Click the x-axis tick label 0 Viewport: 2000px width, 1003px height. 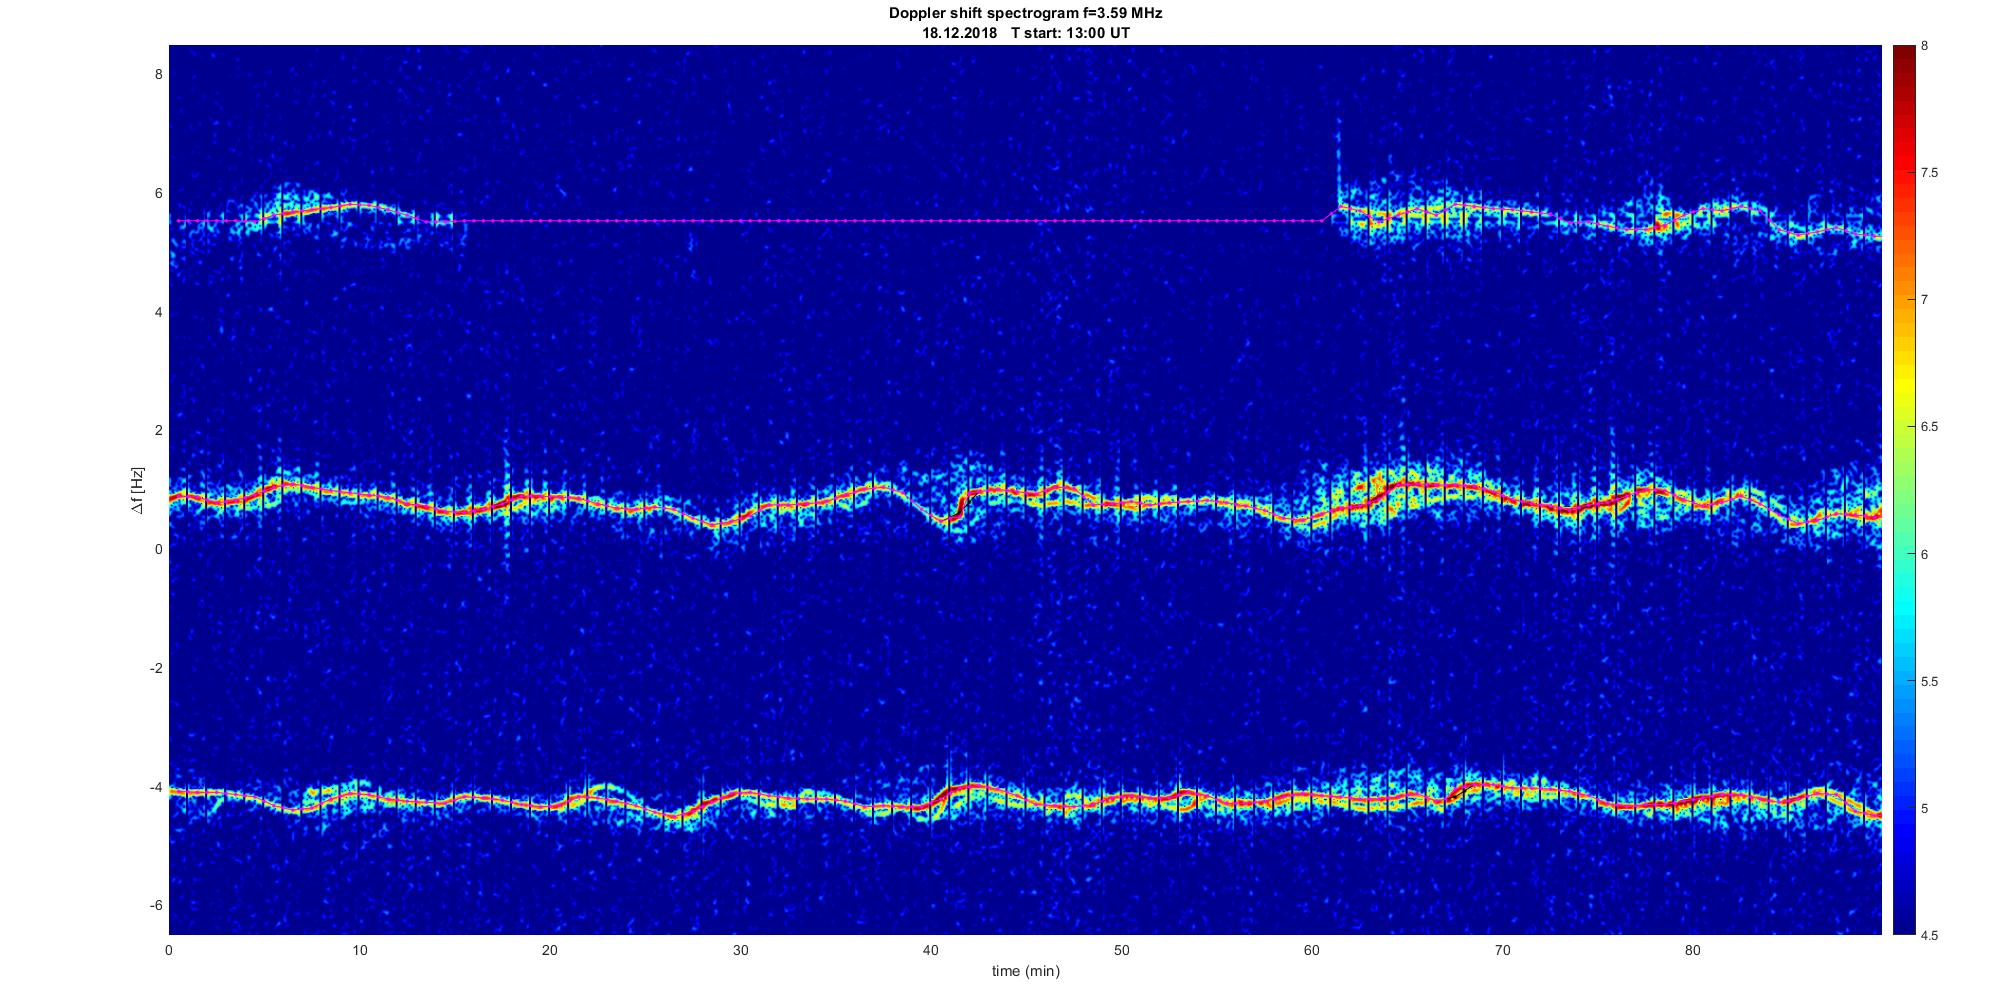(169, 950)
